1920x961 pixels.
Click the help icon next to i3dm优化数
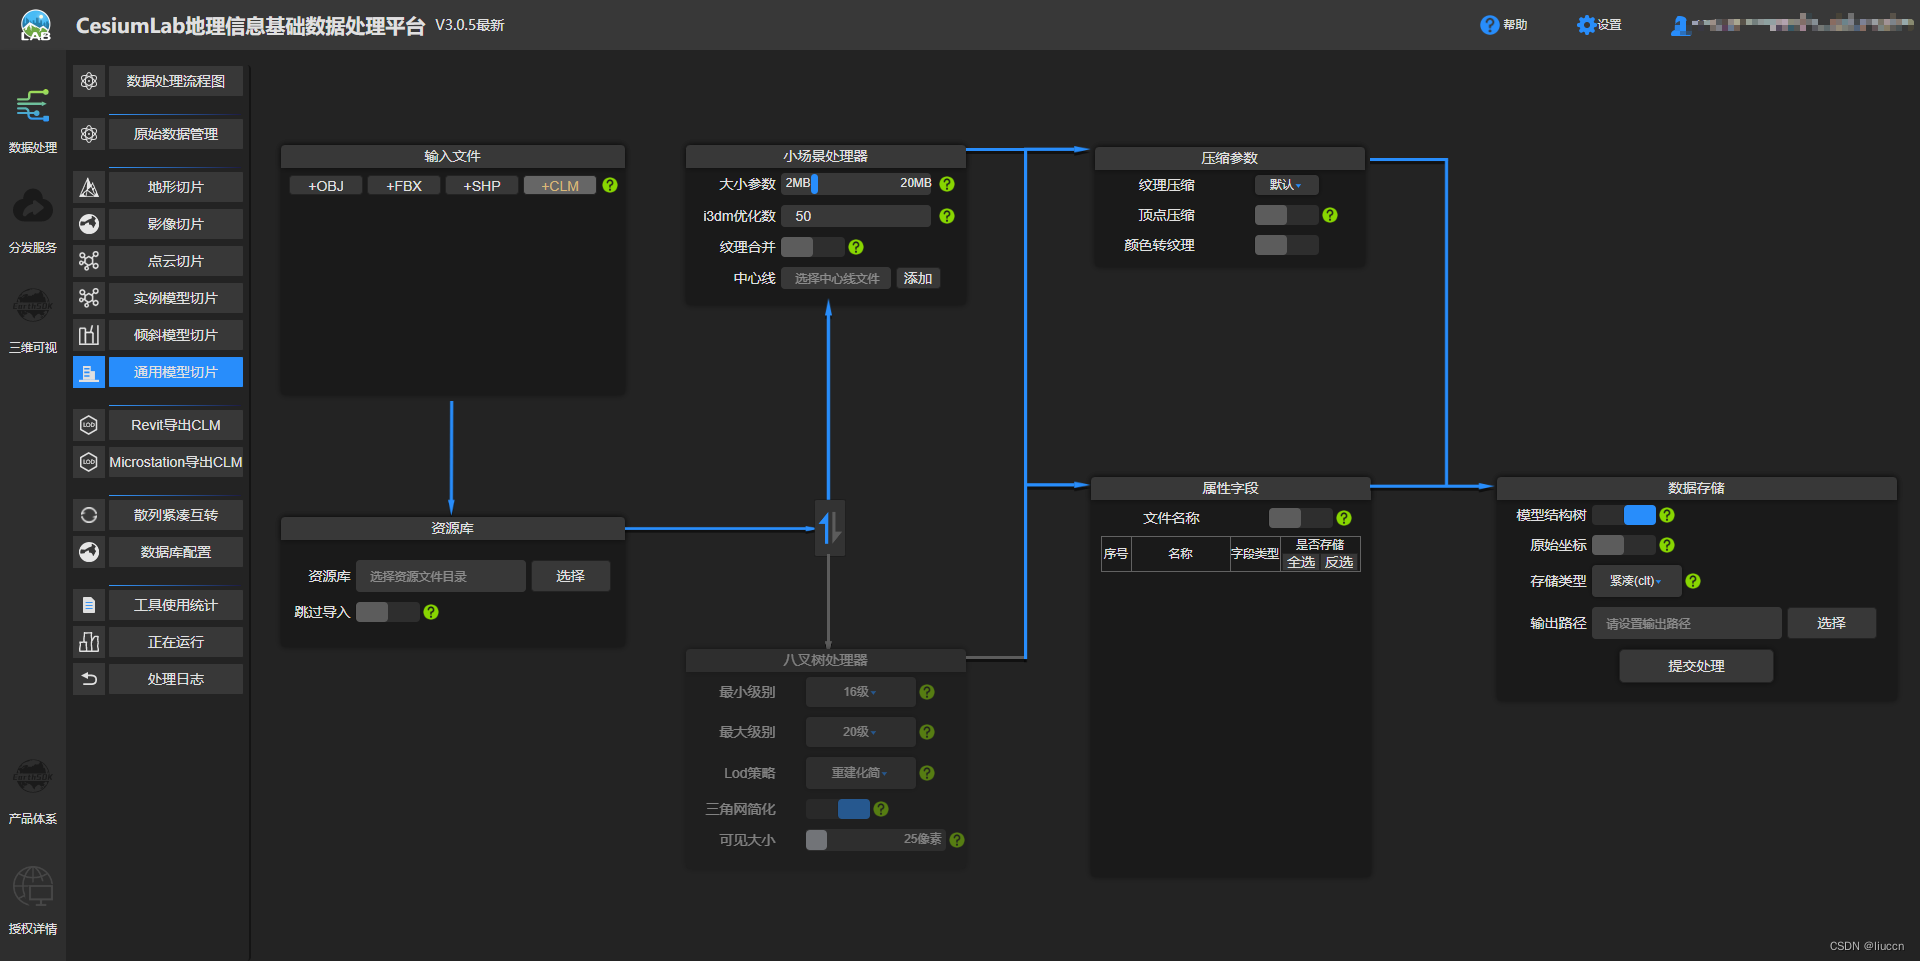(947, 216)
